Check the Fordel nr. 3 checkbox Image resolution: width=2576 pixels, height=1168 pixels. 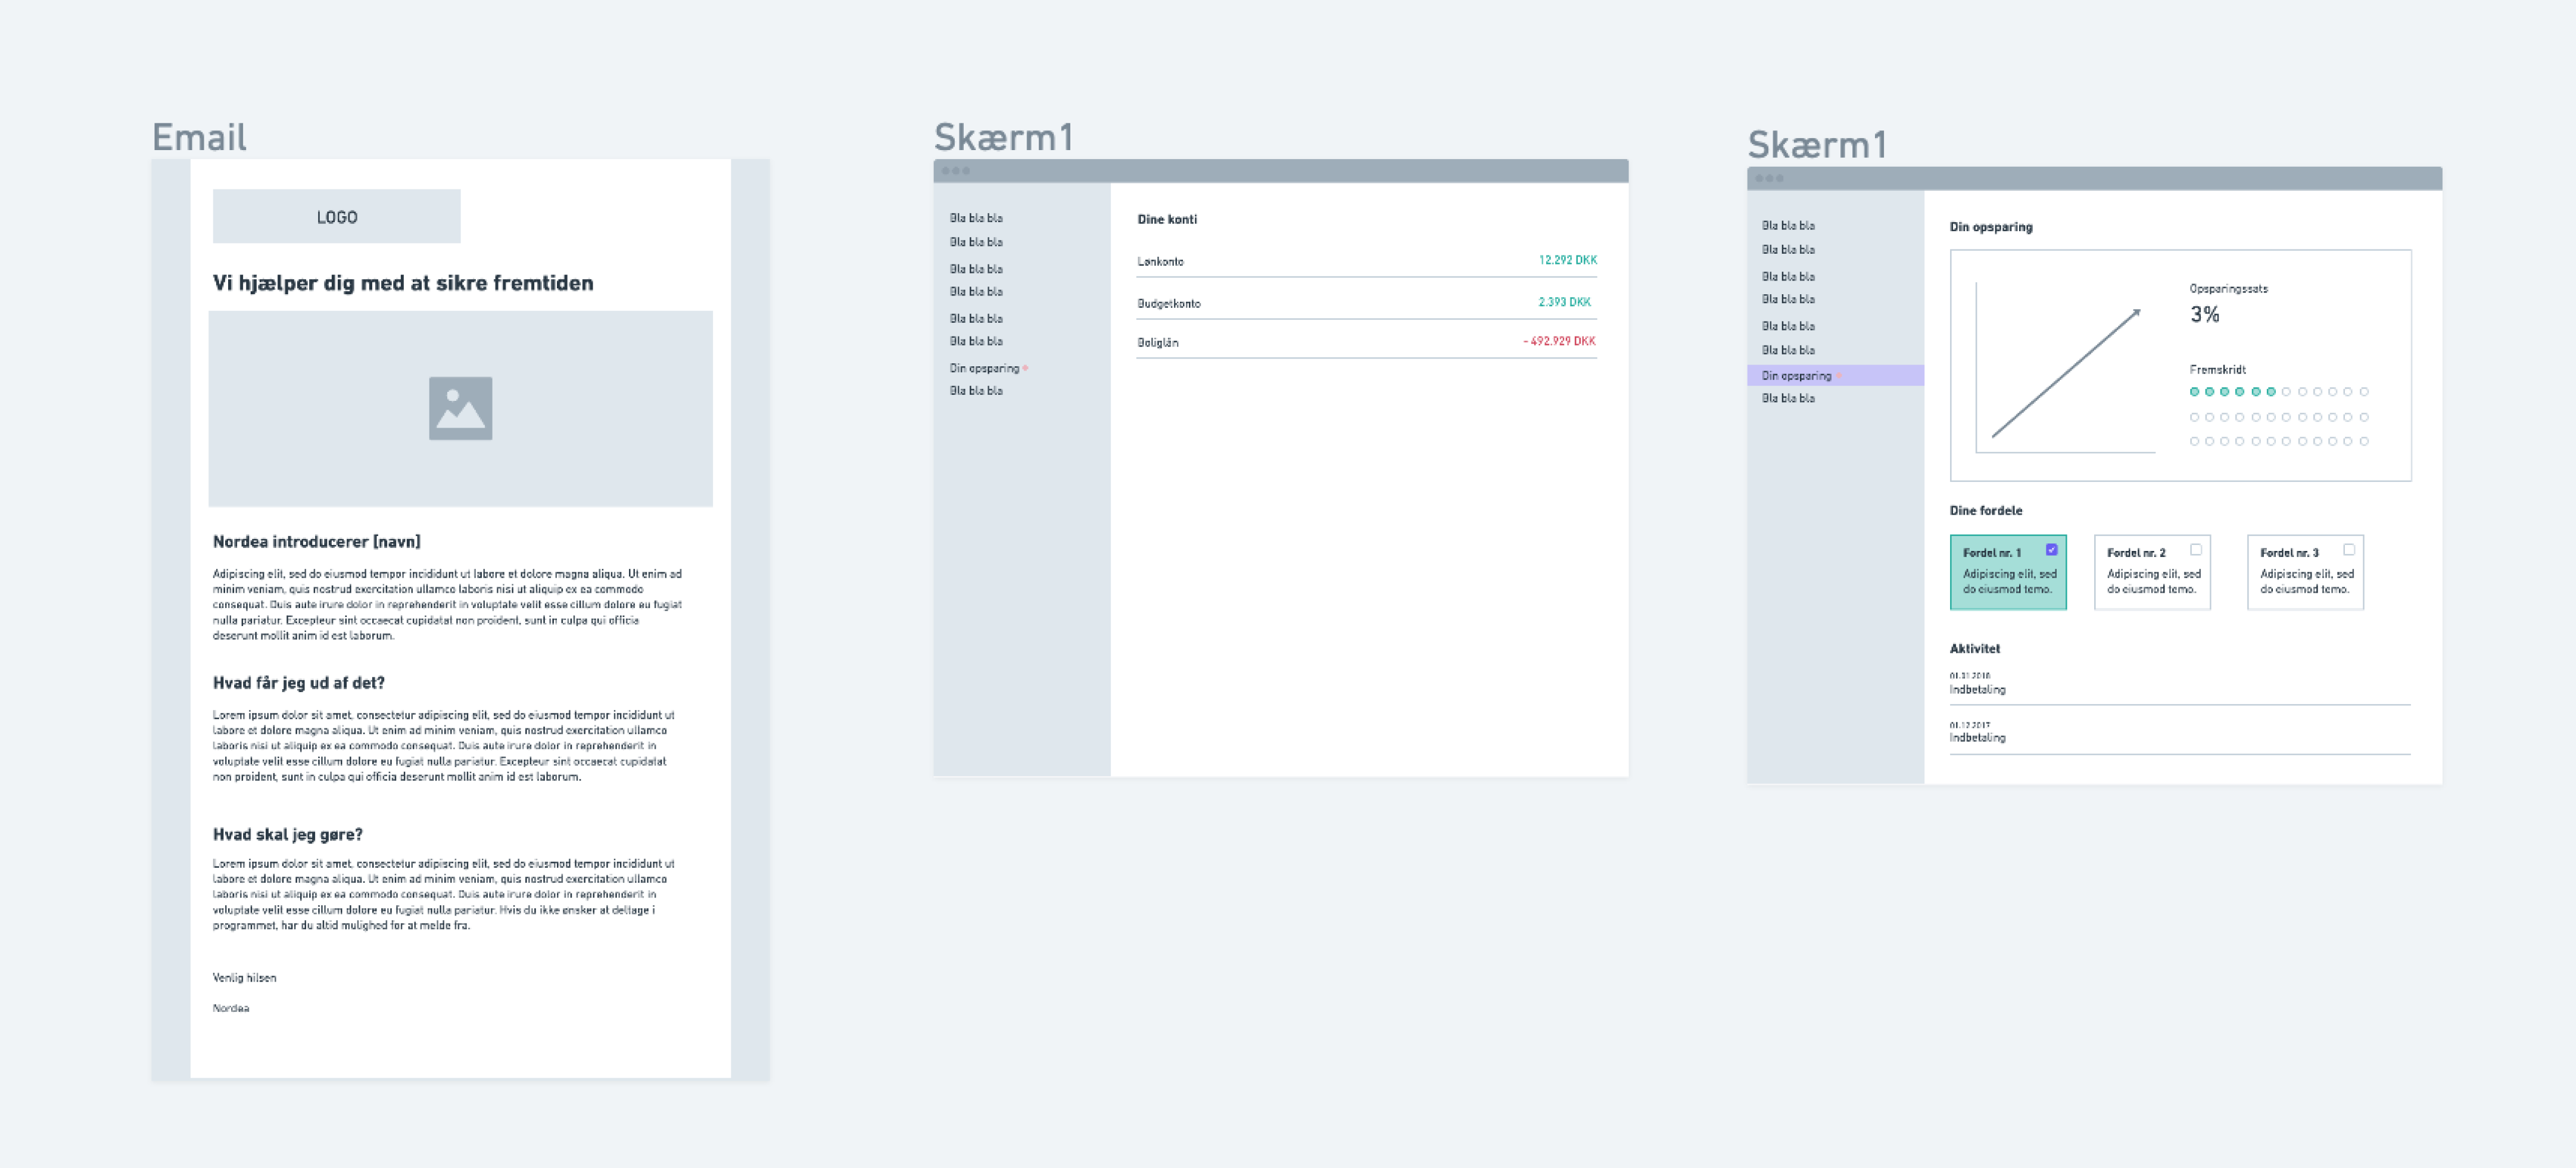2349,550
